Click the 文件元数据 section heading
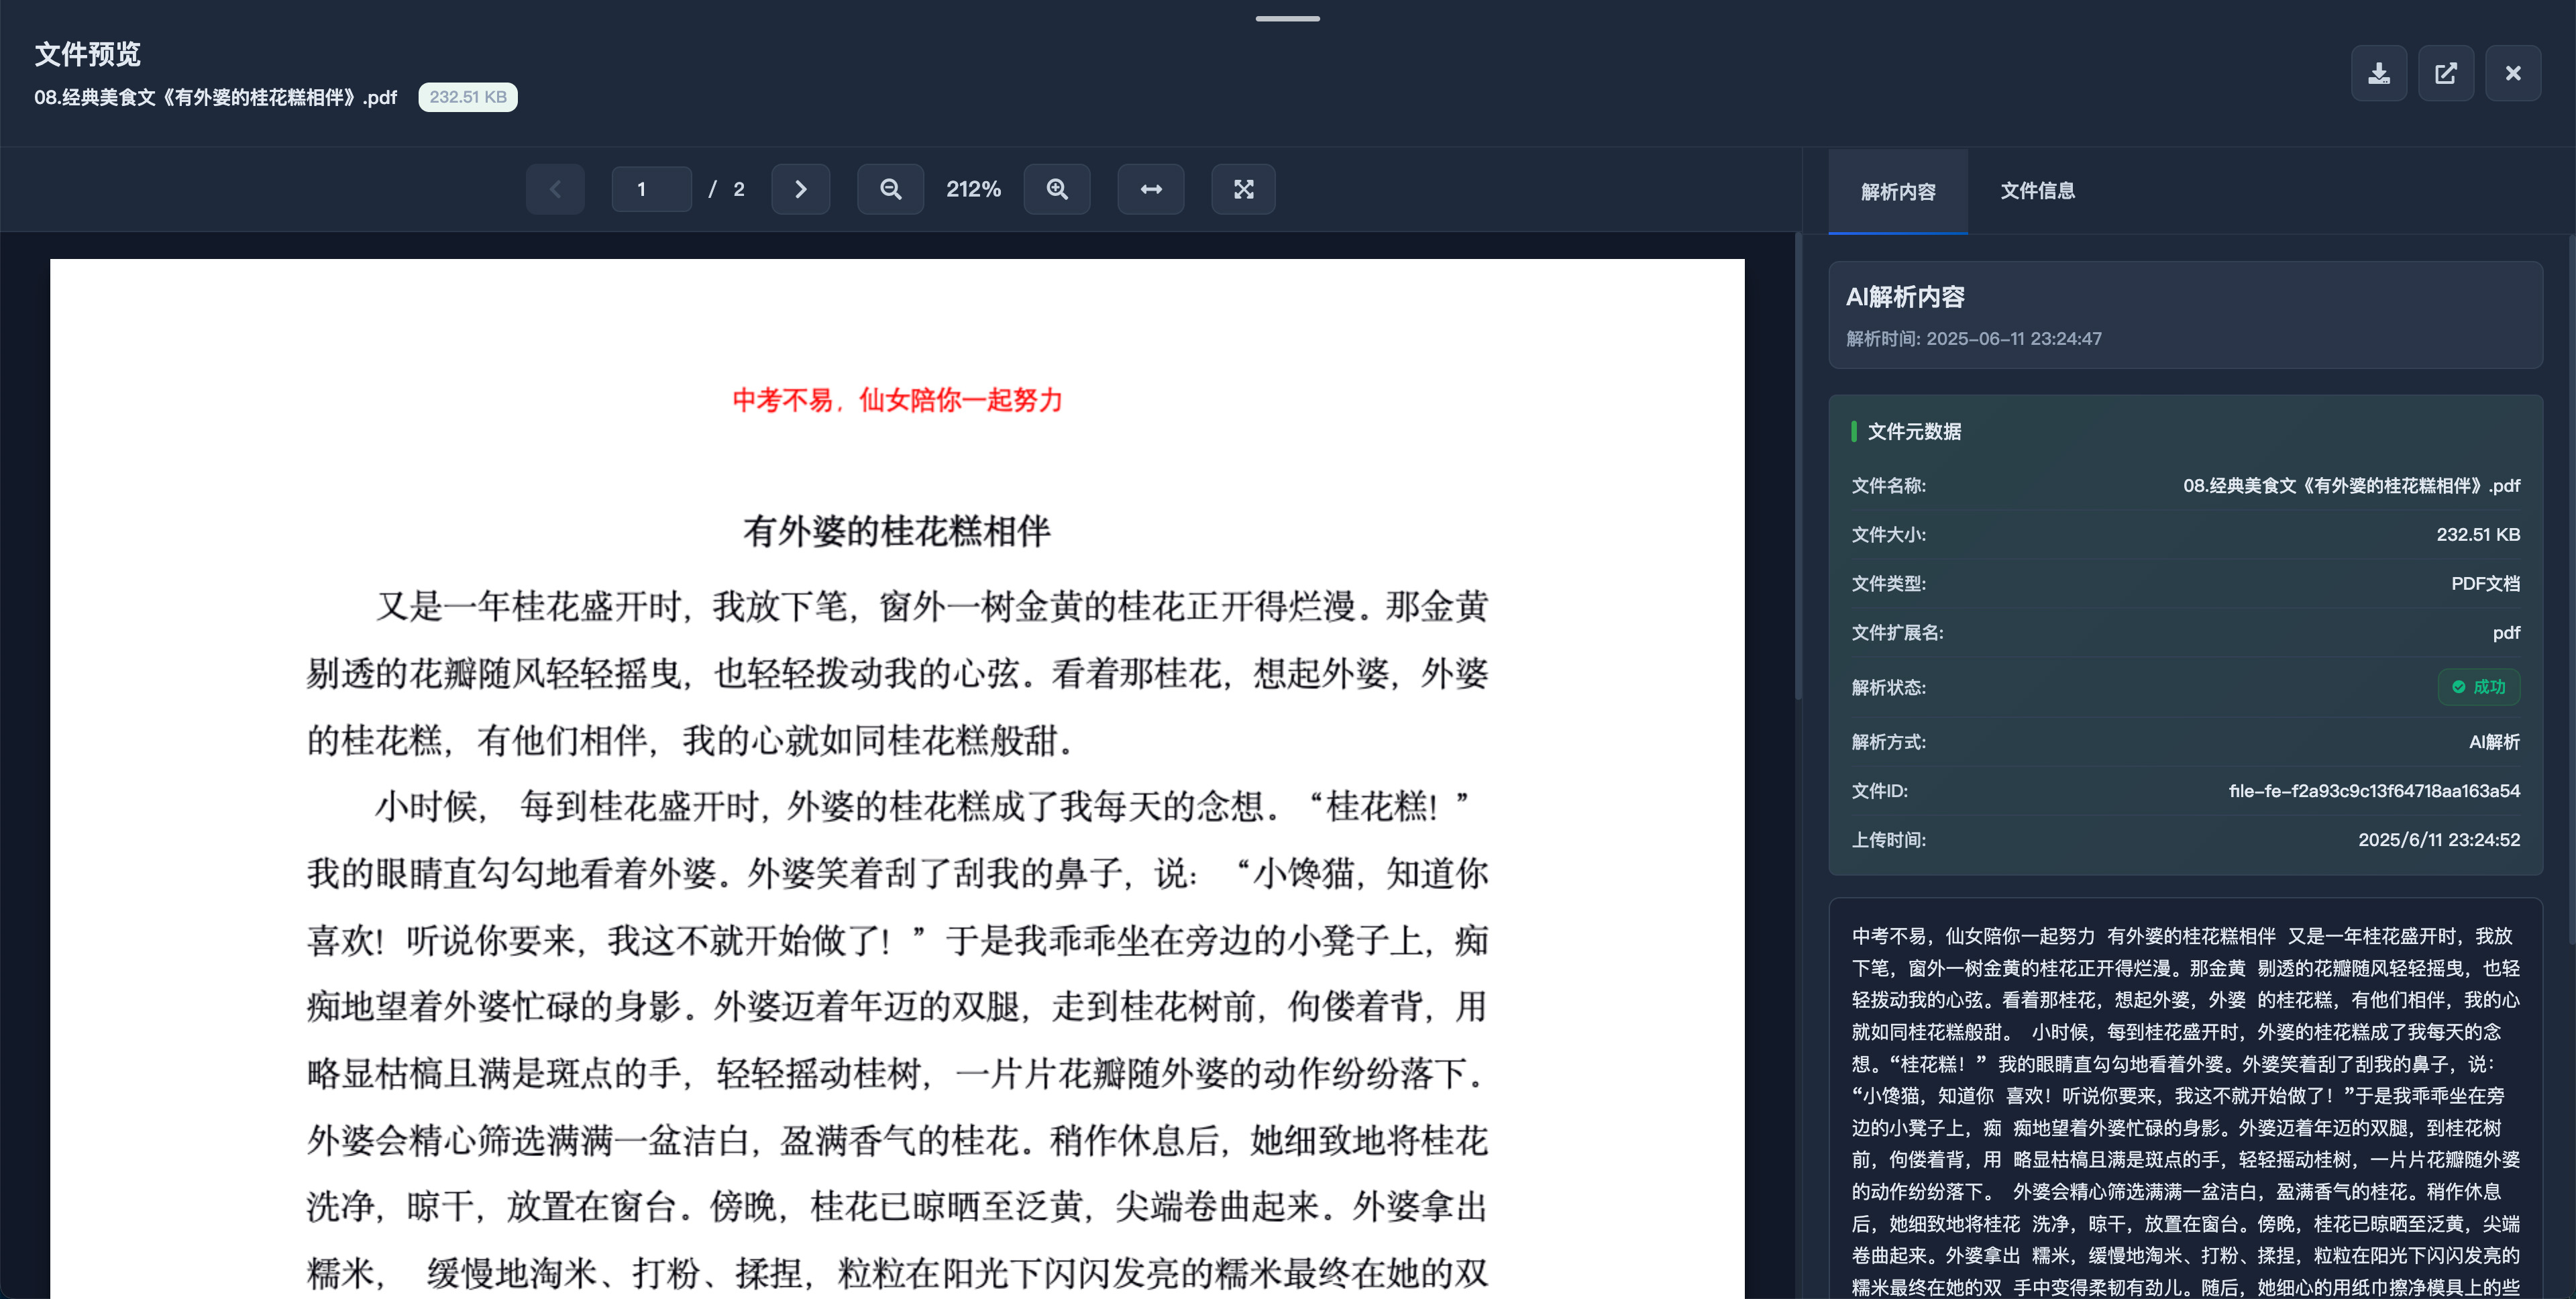Viewport: 2576px width, 1299px height. pos(1914,431)
